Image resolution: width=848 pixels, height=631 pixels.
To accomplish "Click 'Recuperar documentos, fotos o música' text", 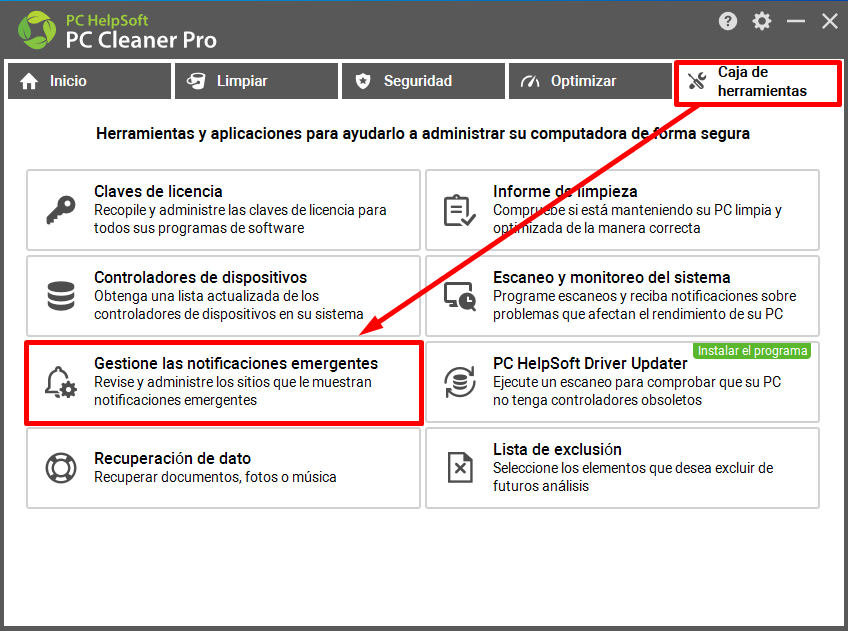I will (215, 477).
